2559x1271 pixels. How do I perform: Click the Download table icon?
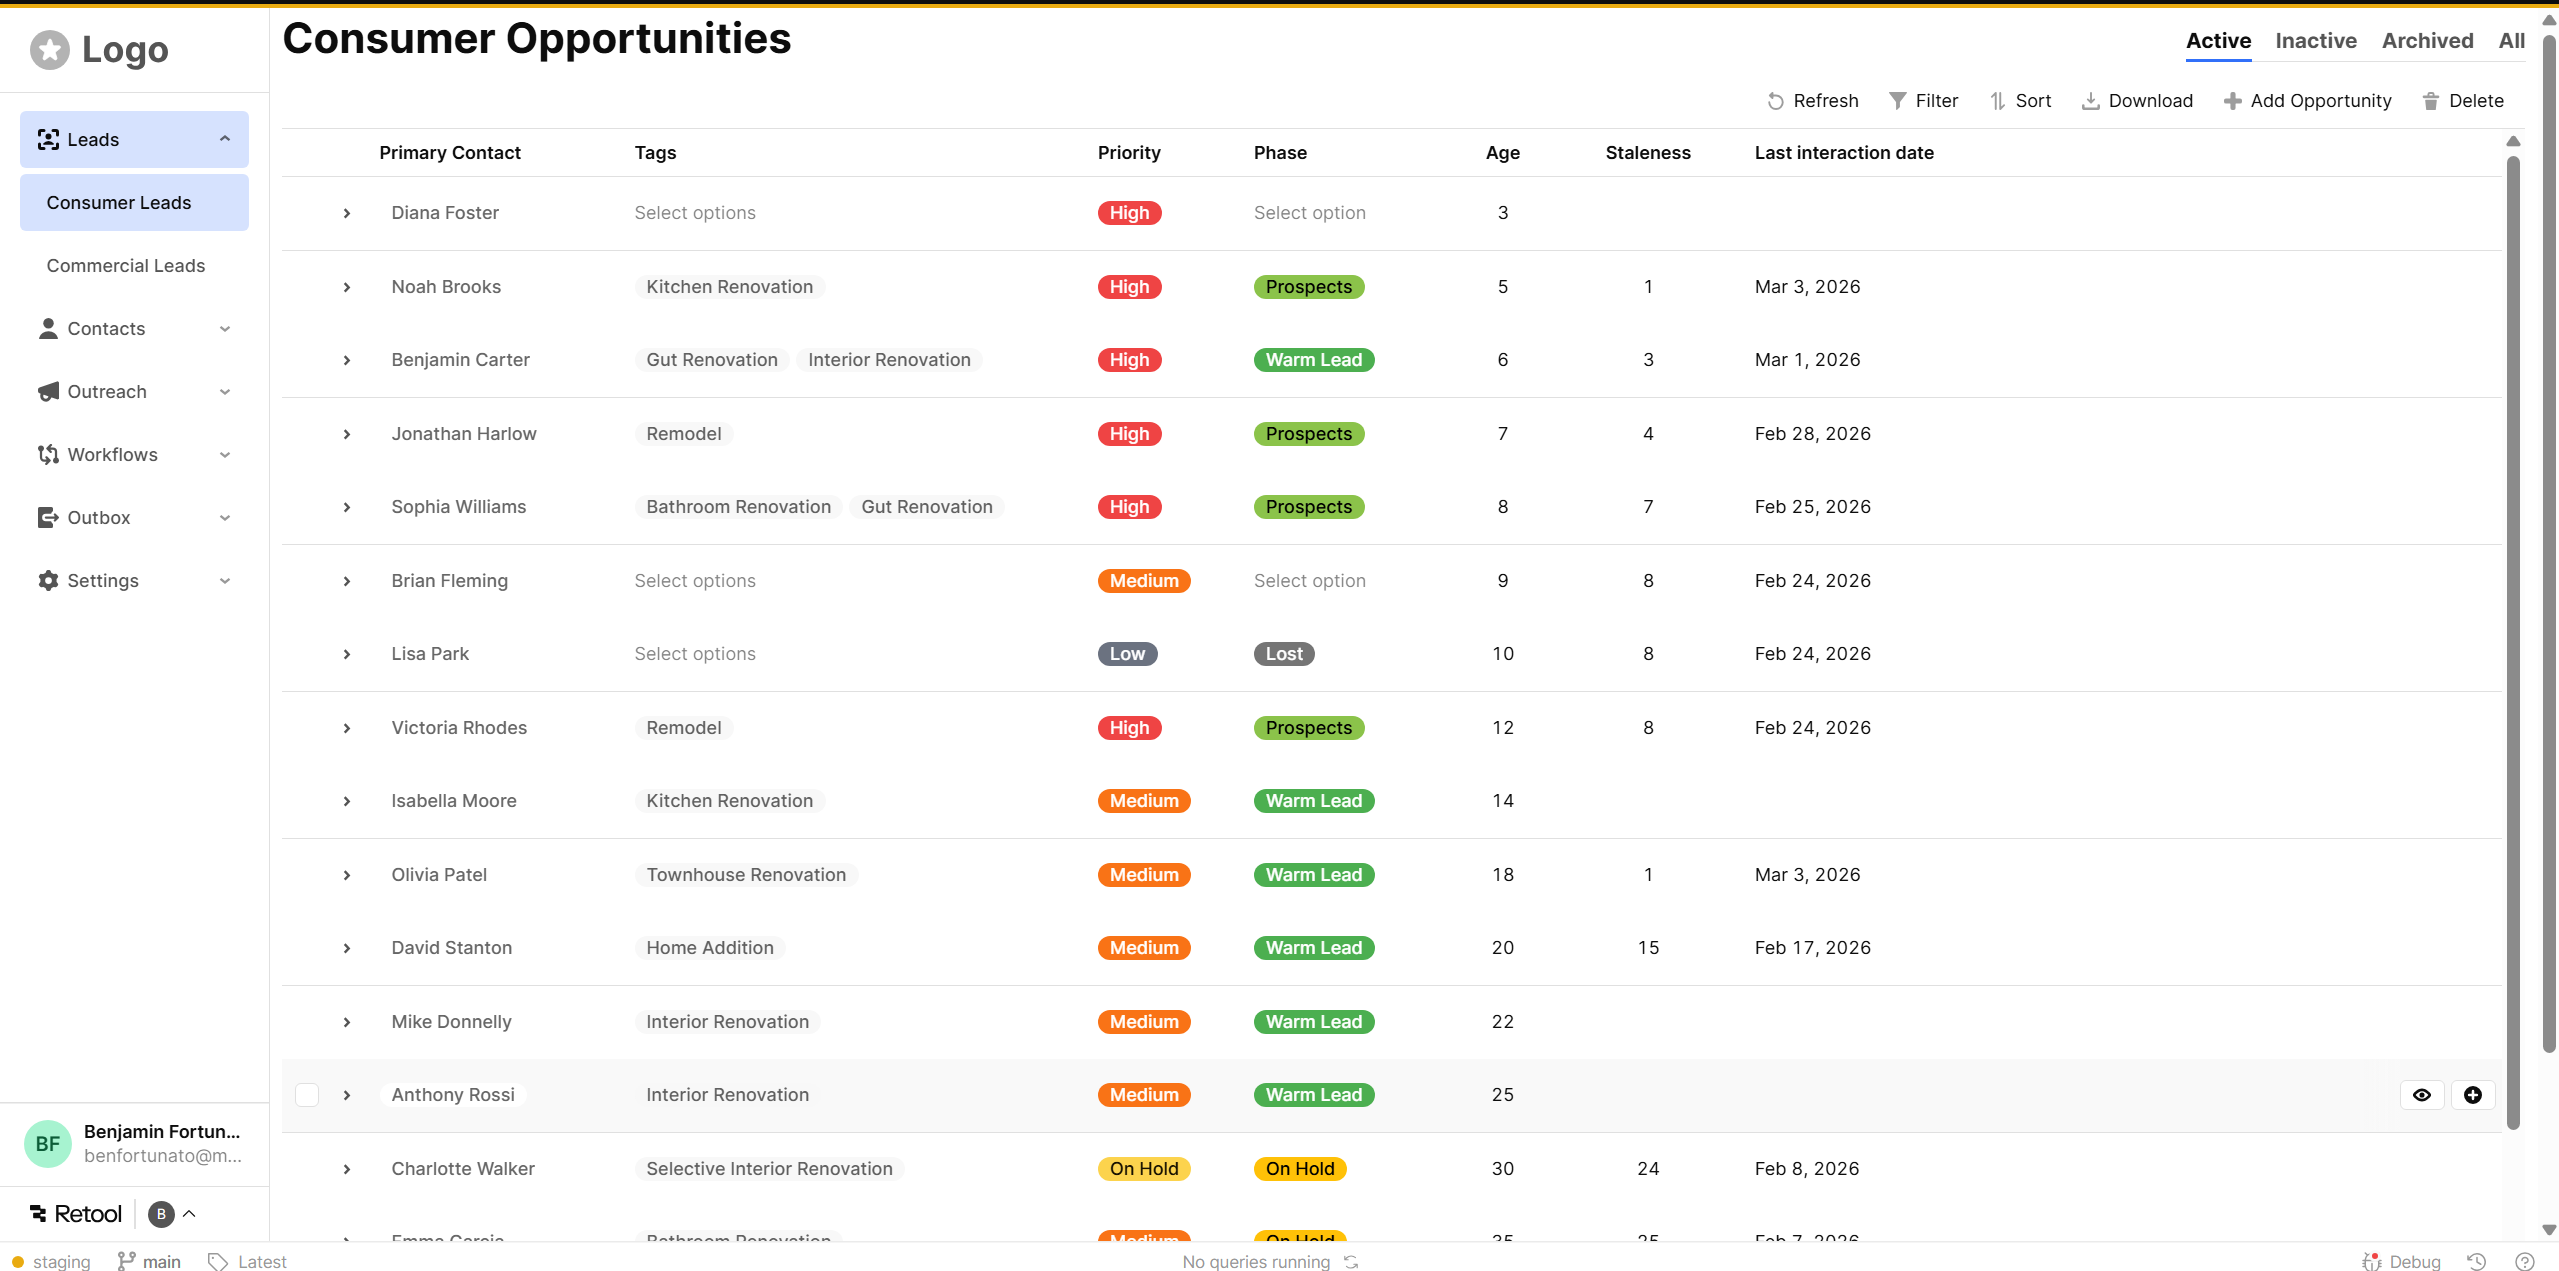coord(2090,101)
